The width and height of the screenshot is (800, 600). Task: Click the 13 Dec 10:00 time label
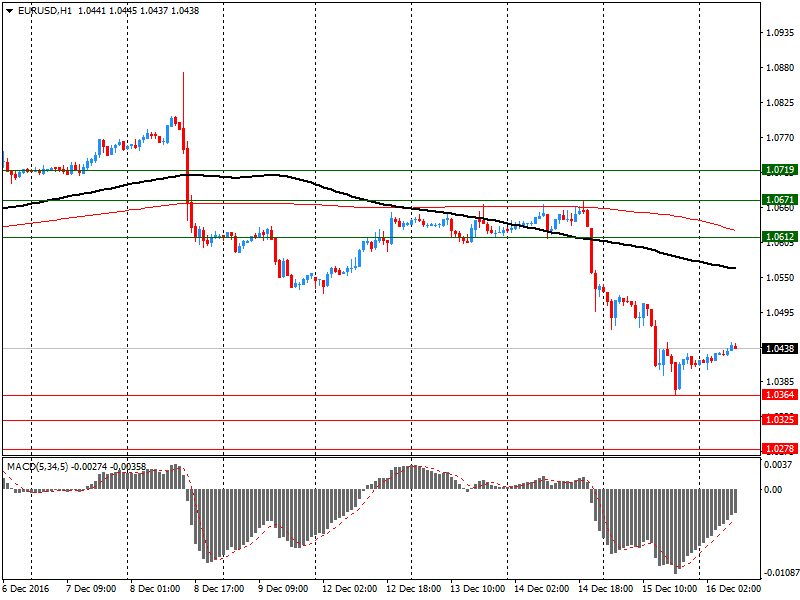click(478, 589)
